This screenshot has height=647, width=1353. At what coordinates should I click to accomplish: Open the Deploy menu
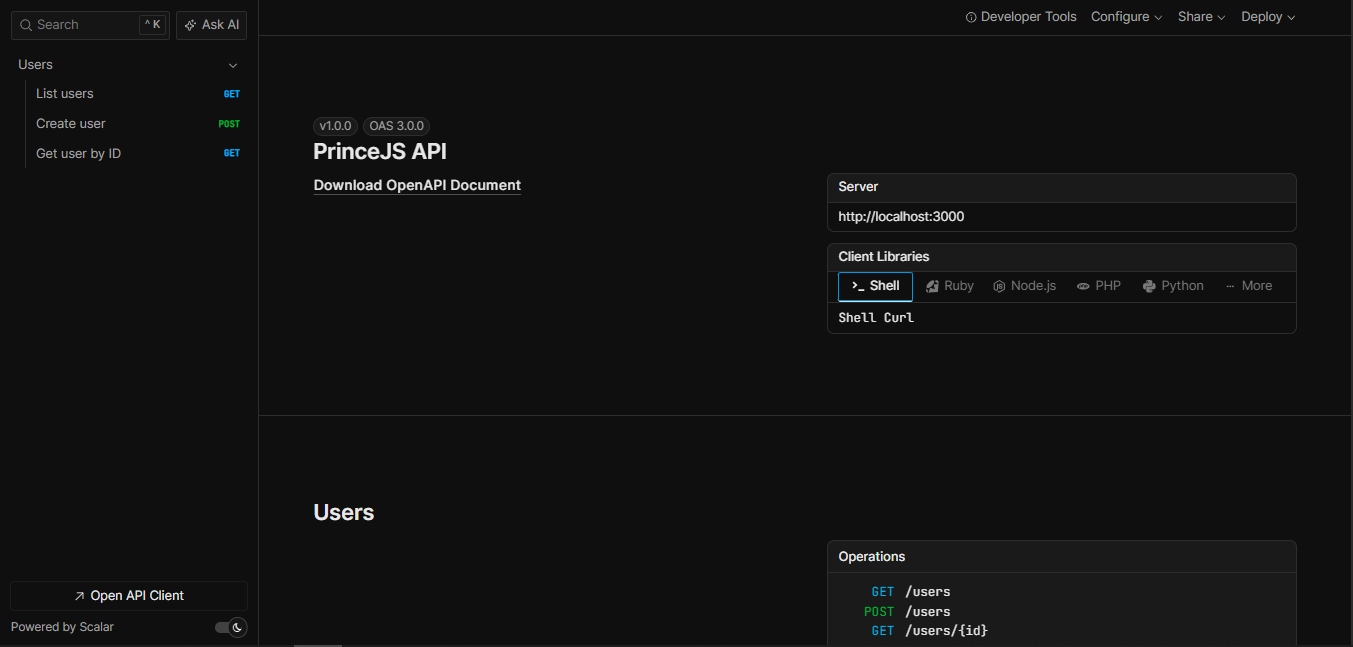tap(1267, 16)
